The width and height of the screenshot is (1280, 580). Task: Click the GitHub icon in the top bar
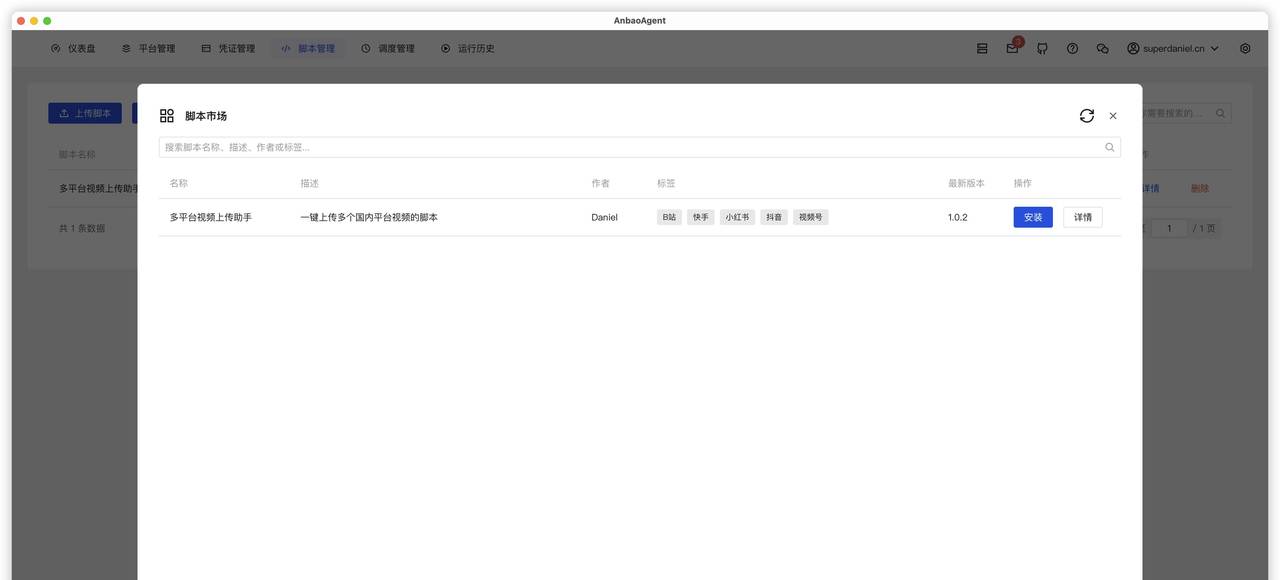pos(1040,46)
